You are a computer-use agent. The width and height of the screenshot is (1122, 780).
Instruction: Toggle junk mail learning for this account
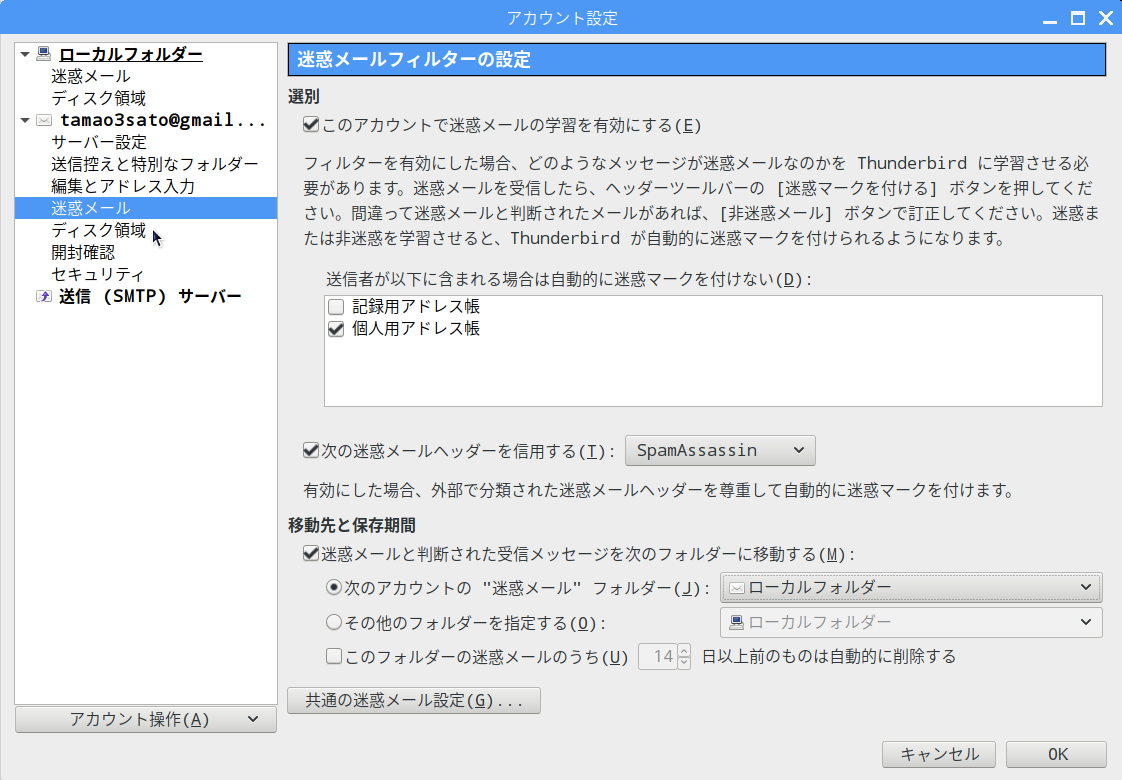pos(311,125)
